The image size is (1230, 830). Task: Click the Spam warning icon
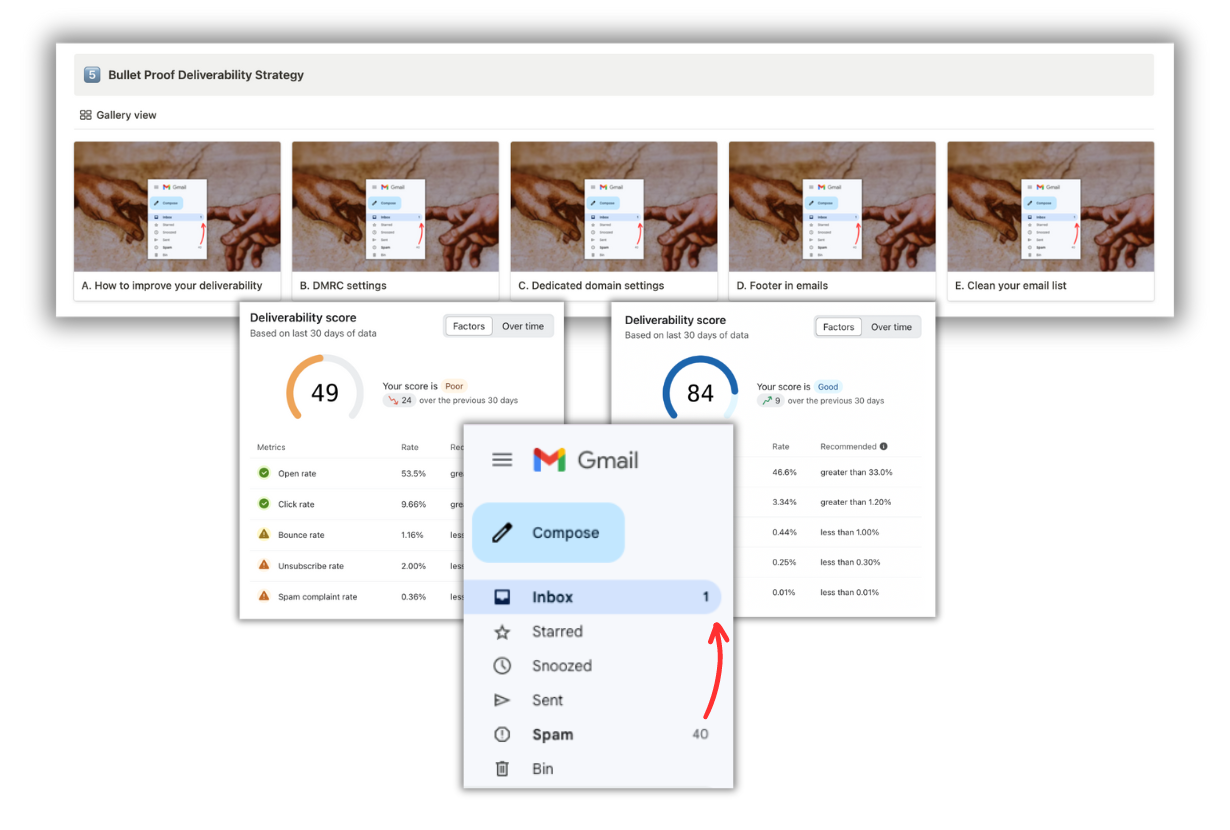[502, 735]
